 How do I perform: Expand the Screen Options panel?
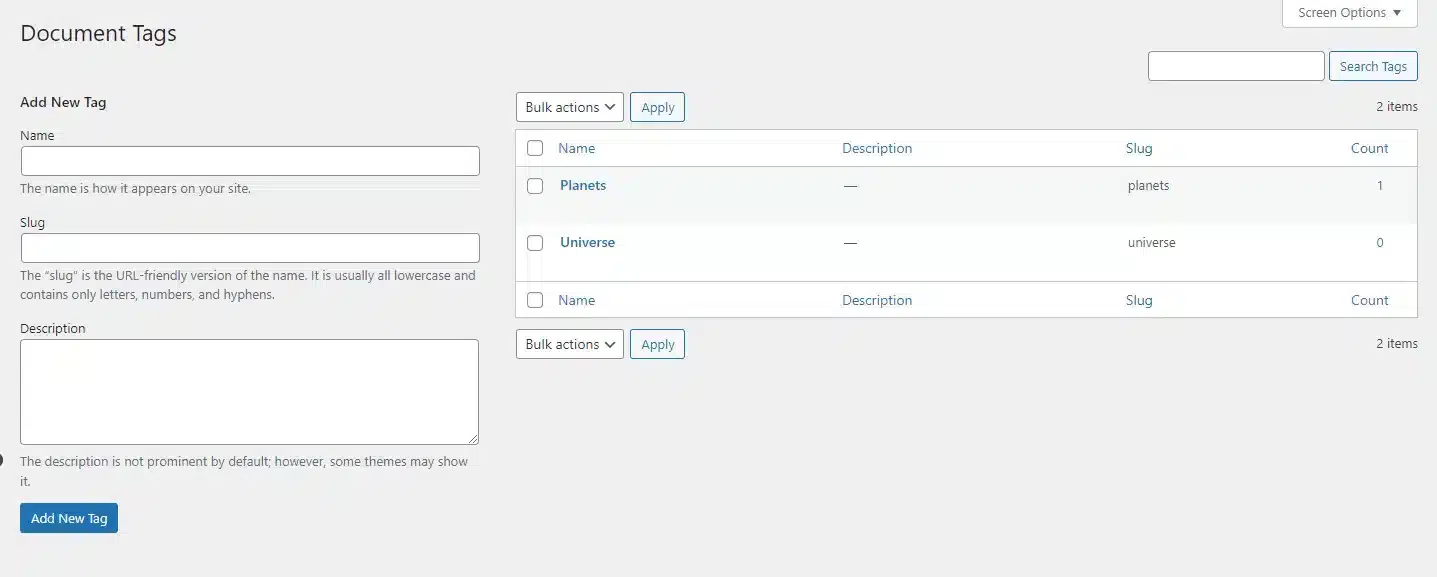point(1349,13)
